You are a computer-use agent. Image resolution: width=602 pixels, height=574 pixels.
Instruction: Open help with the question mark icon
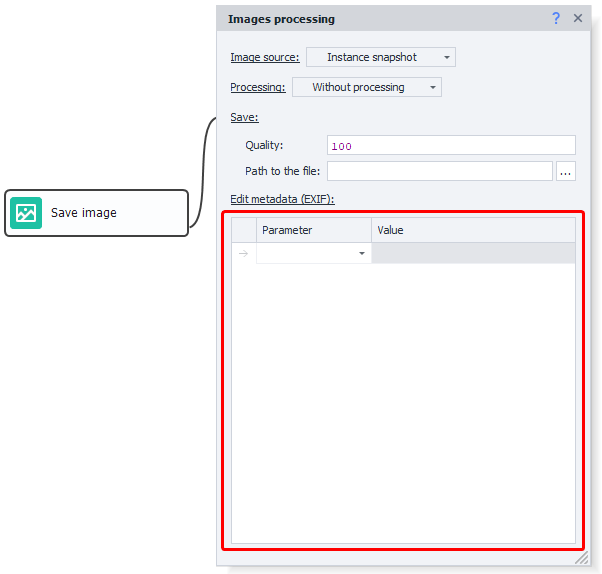(556, 18)
